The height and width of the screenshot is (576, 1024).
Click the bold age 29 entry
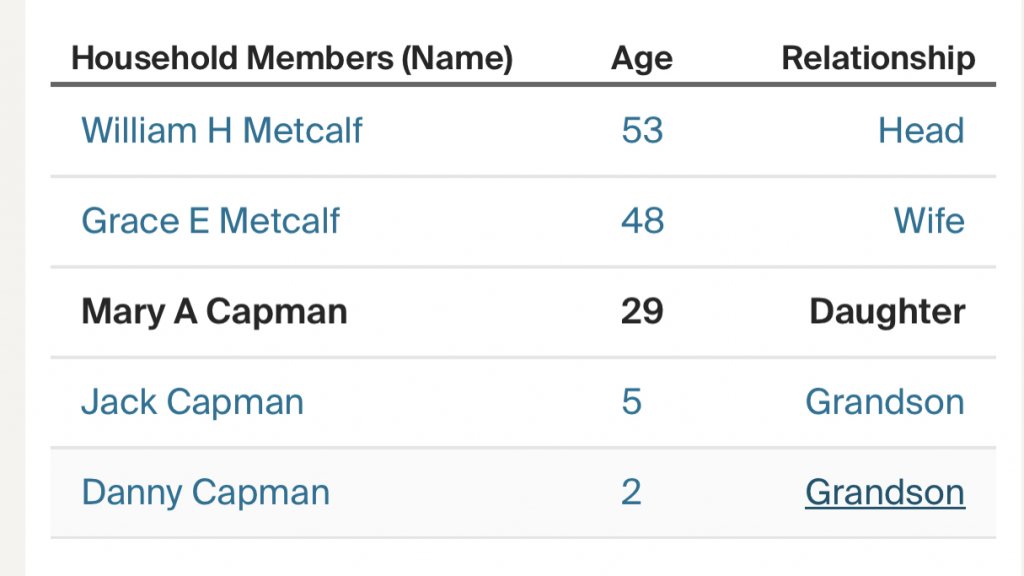(641, 312)
